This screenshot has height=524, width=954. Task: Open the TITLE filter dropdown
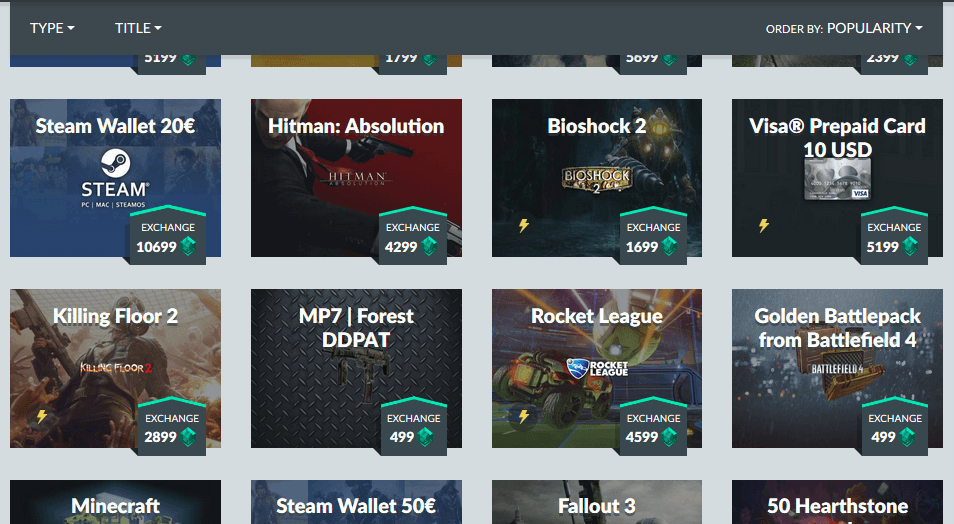click(138, 28)
